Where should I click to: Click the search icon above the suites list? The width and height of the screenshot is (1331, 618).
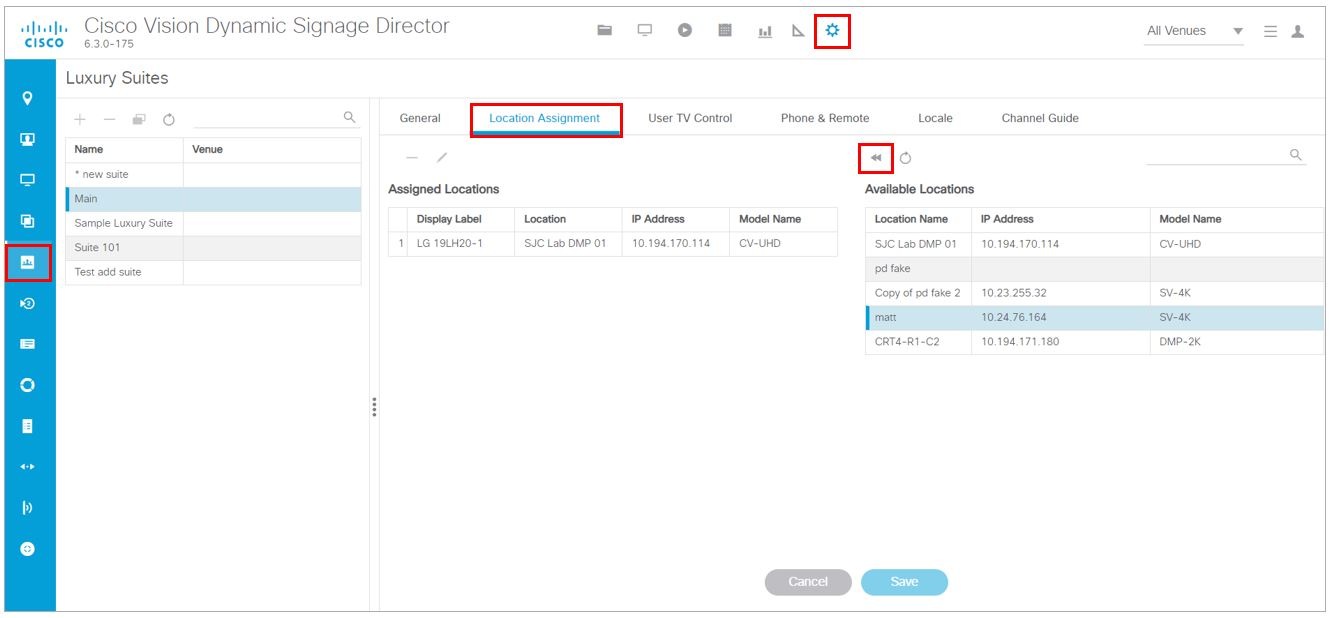click(349, 117)
